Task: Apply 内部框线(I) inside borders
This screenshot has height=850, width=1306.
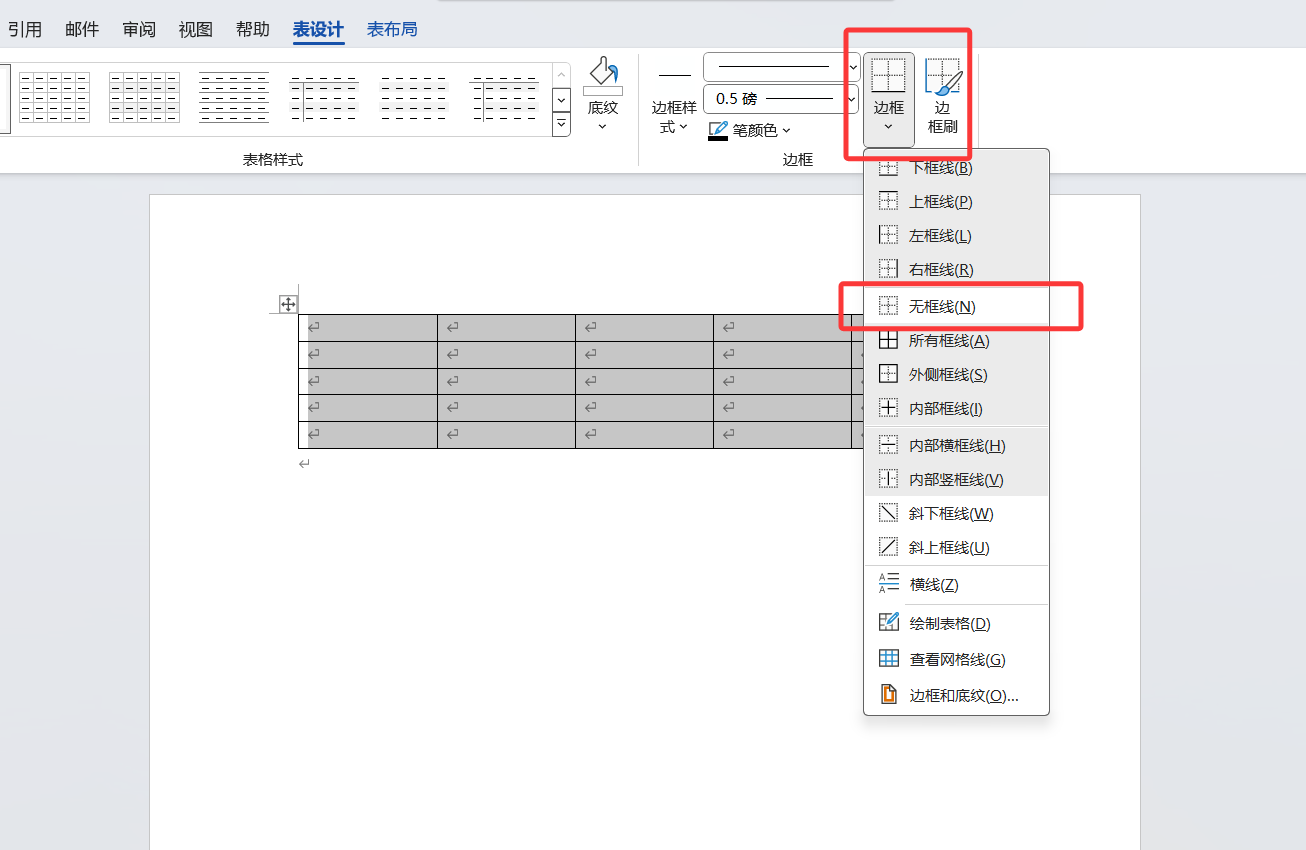Action: click(956, 409)
